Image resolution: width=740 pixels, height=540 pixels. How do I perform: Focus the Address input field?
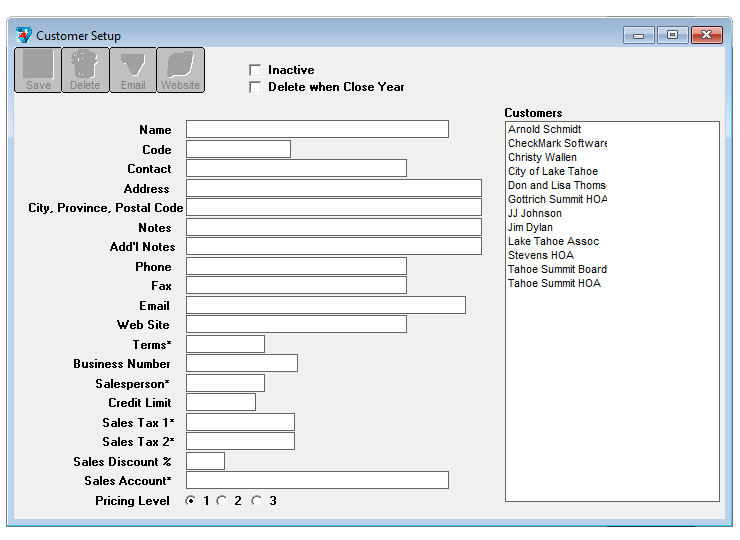coord(334,188)
